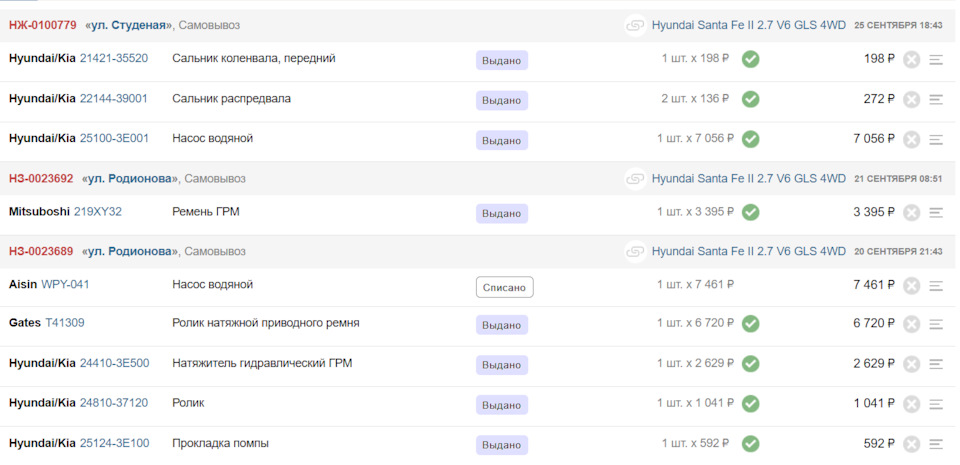Open part number 21421-35520 link
This screenshot has height=465, width=960.
[114, 59]
